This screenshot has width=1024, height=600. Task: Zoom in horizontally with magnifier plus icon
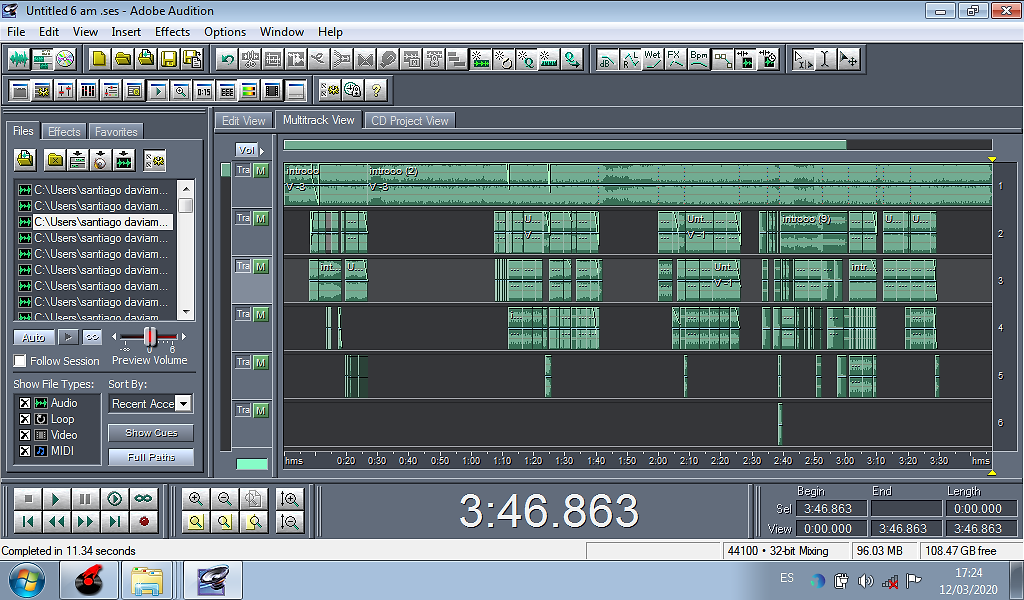point(195,499)
